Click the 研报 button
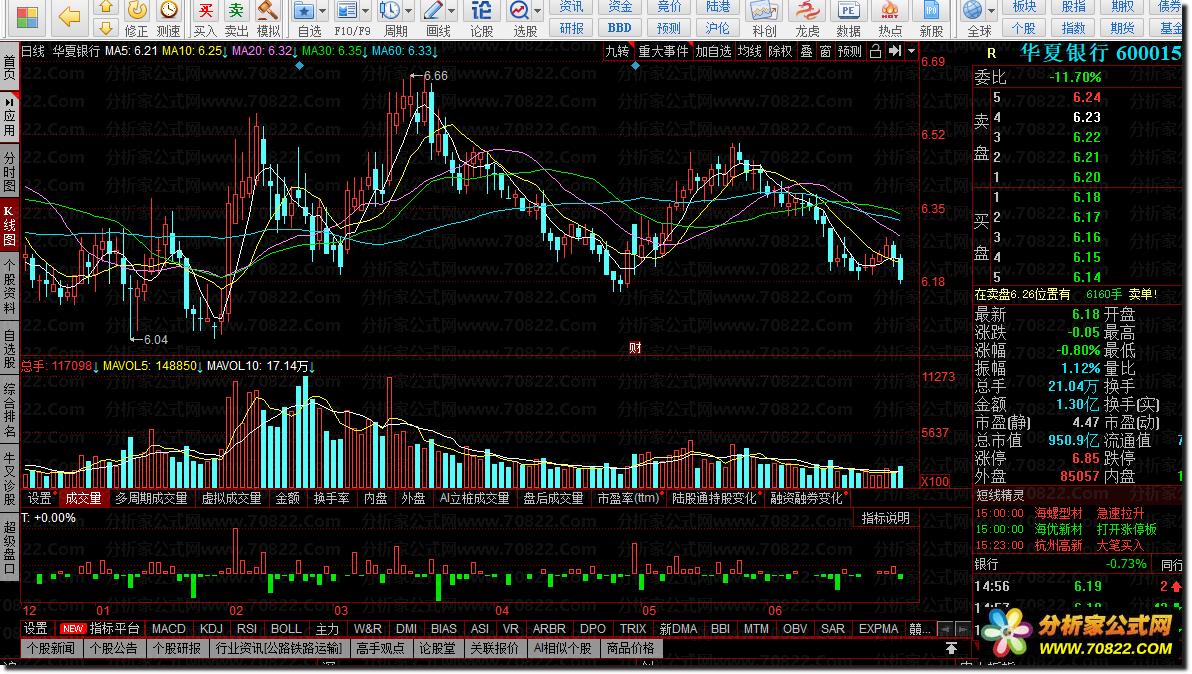Screen dimensions: 1192x674 coord(572,28)
